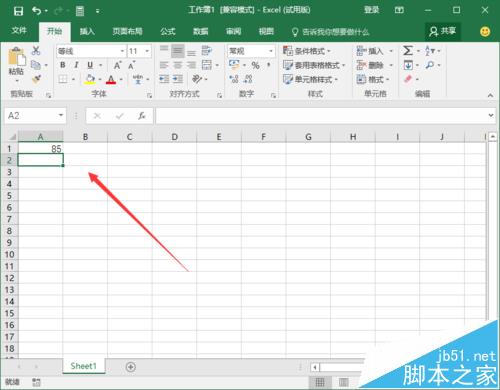The height and width of the screenshot is (390, 500).
Task: Open Conditional Formatting menu
Action: 307,51
